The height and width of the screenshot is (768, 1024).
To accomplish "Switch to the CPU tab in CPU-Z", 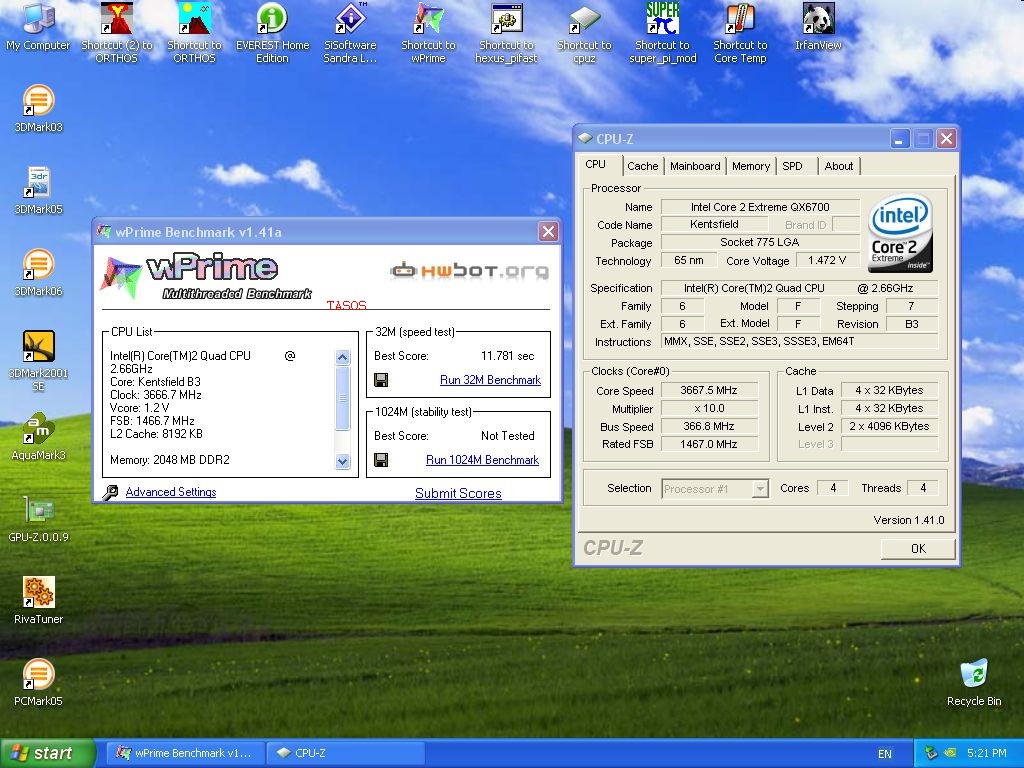I will tap(595, 165).
